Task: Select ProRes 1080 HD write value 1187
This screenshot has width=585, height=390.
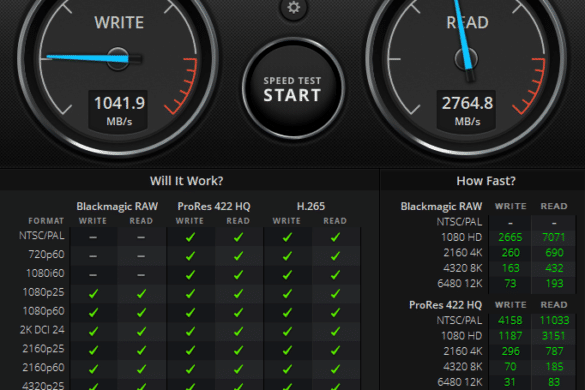Action: coord(510,336)
